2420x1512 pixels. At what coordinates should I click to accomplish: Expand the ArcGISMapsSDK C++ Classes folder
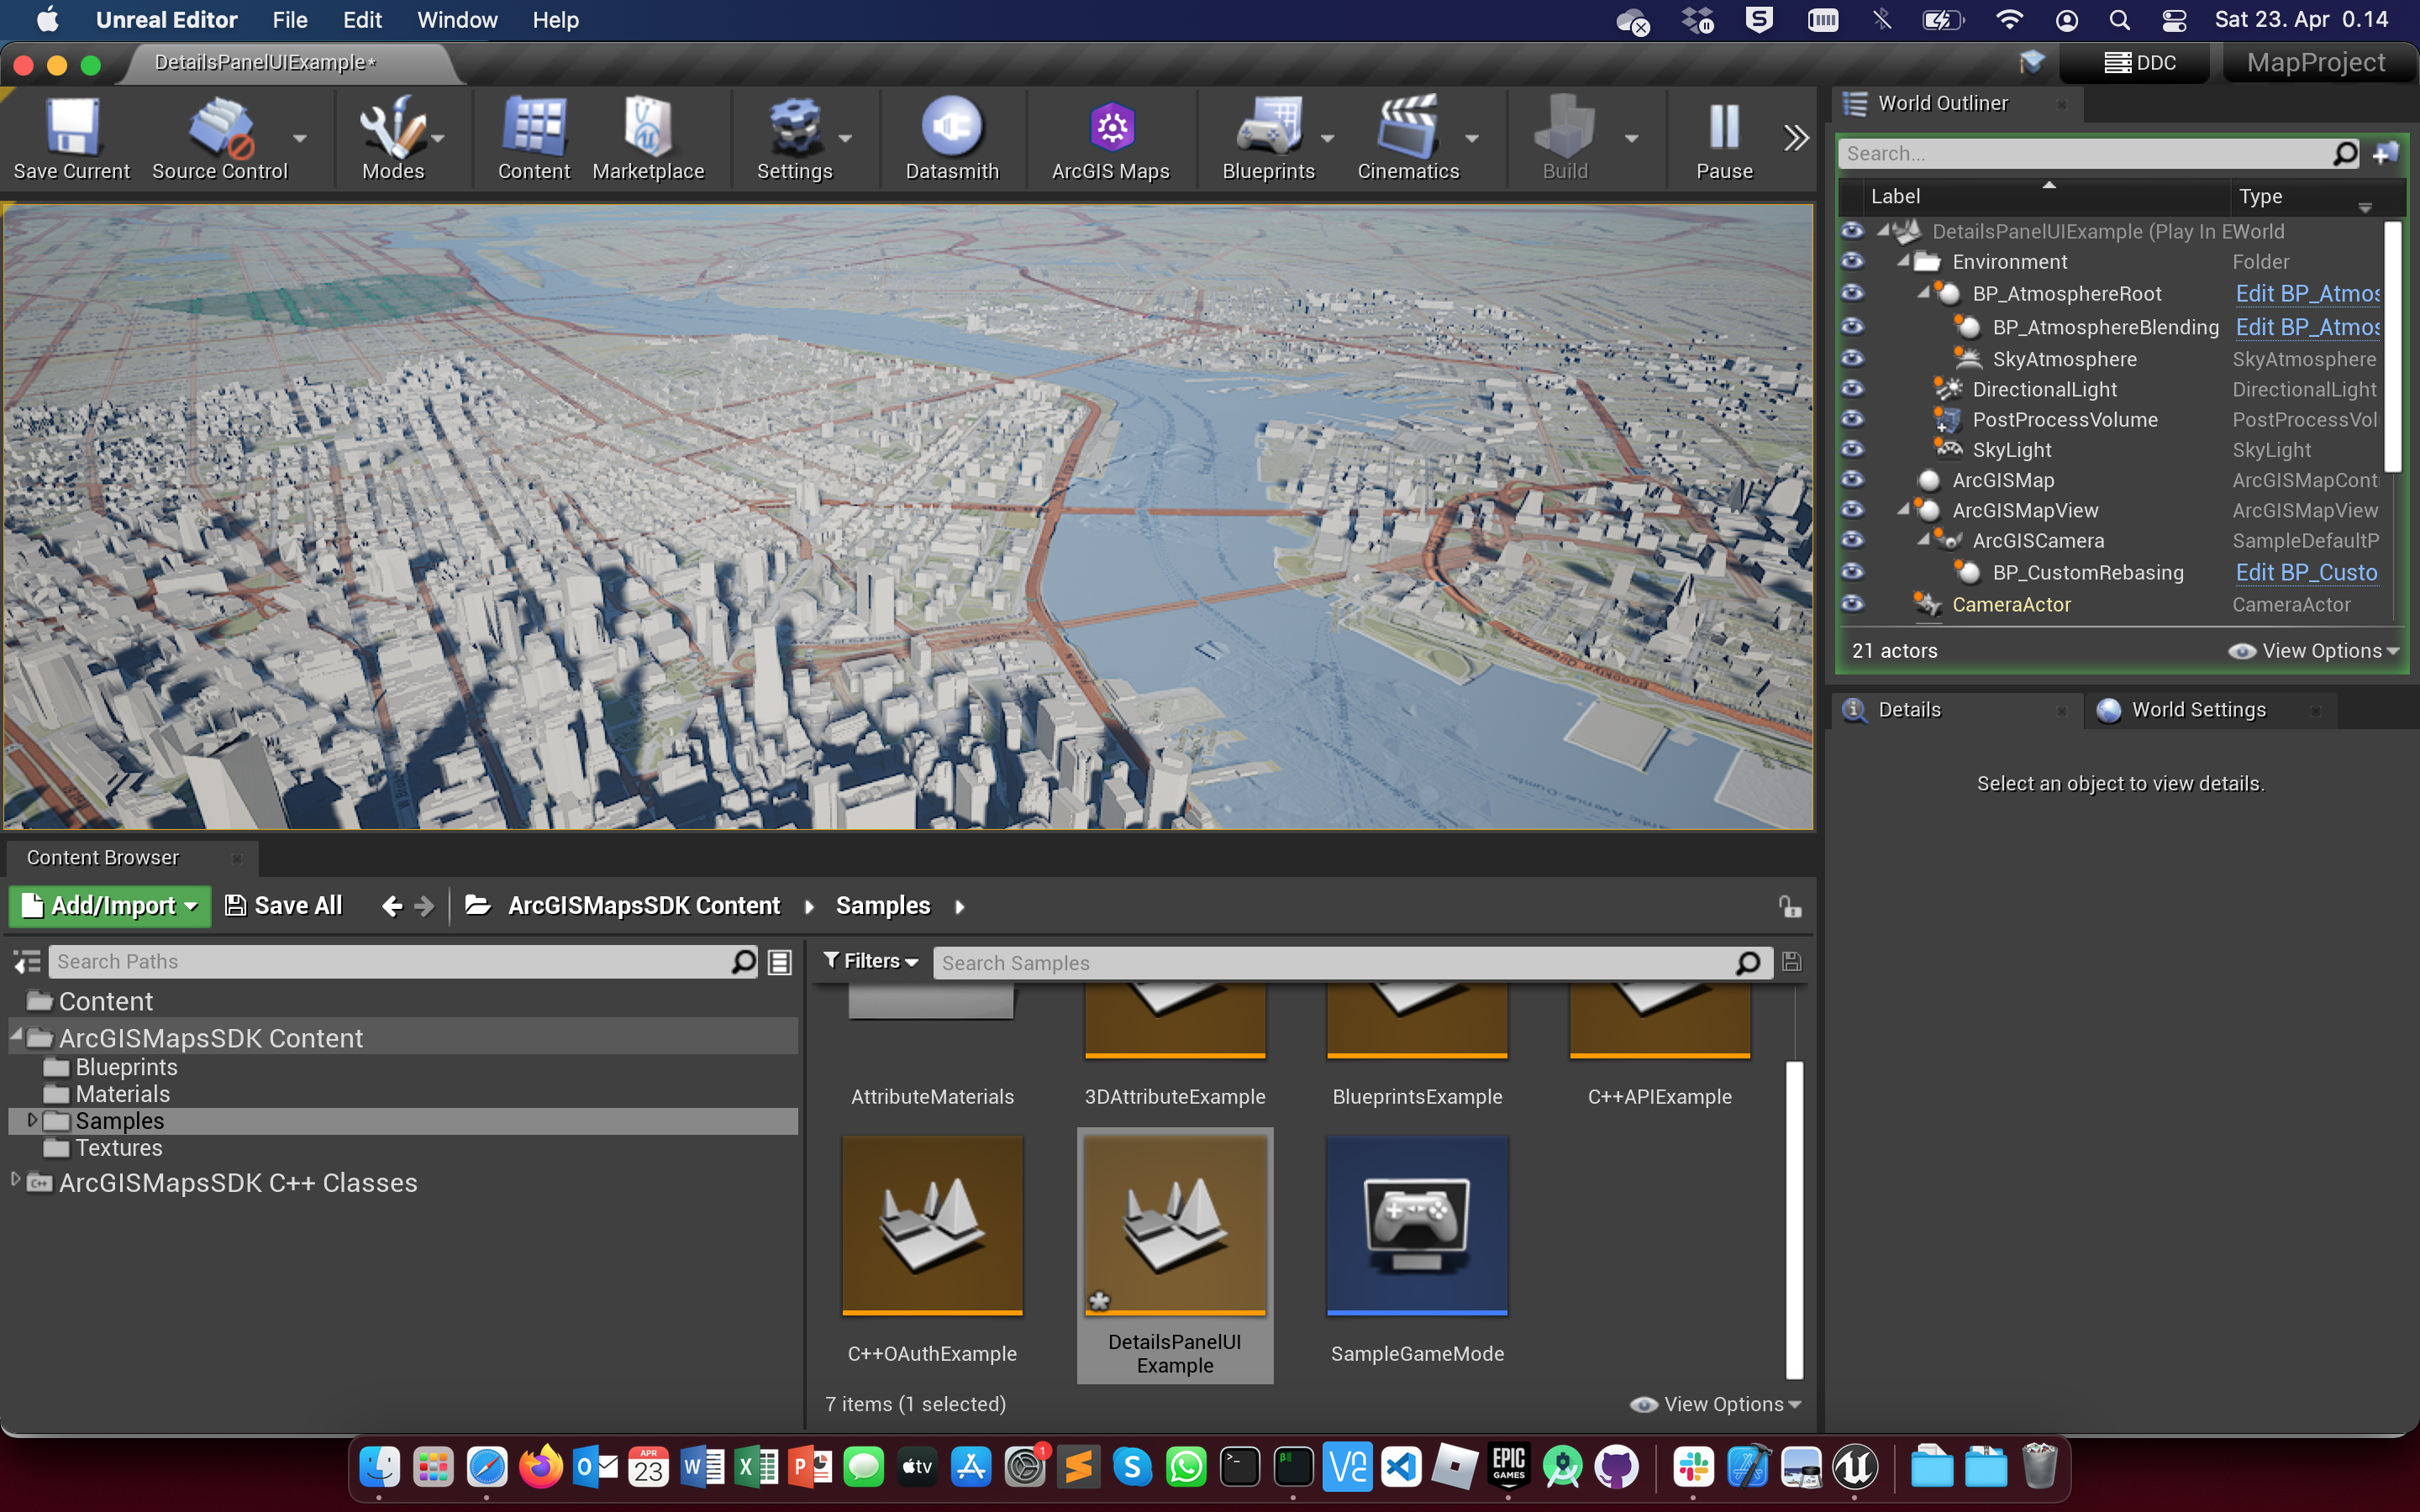click(15, 1181)
